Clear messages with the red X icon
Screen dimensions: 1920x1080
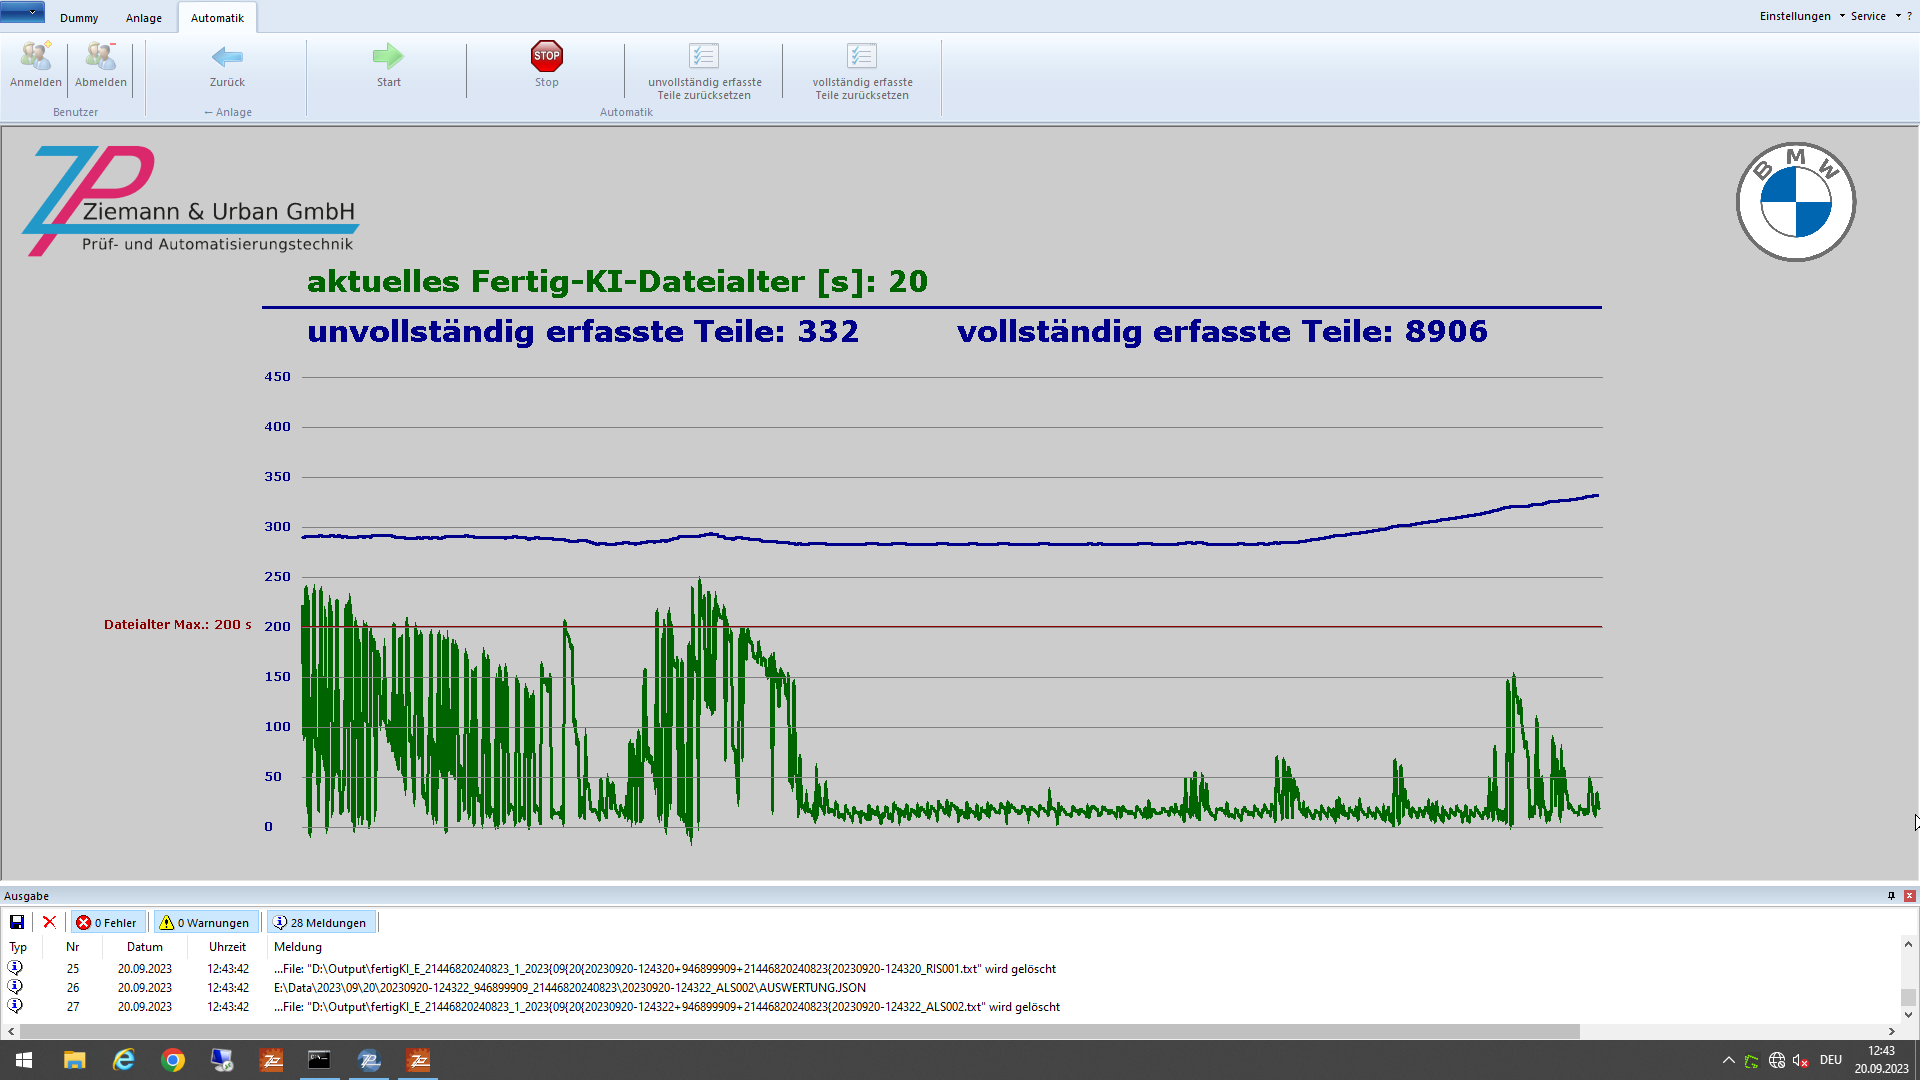49,922
